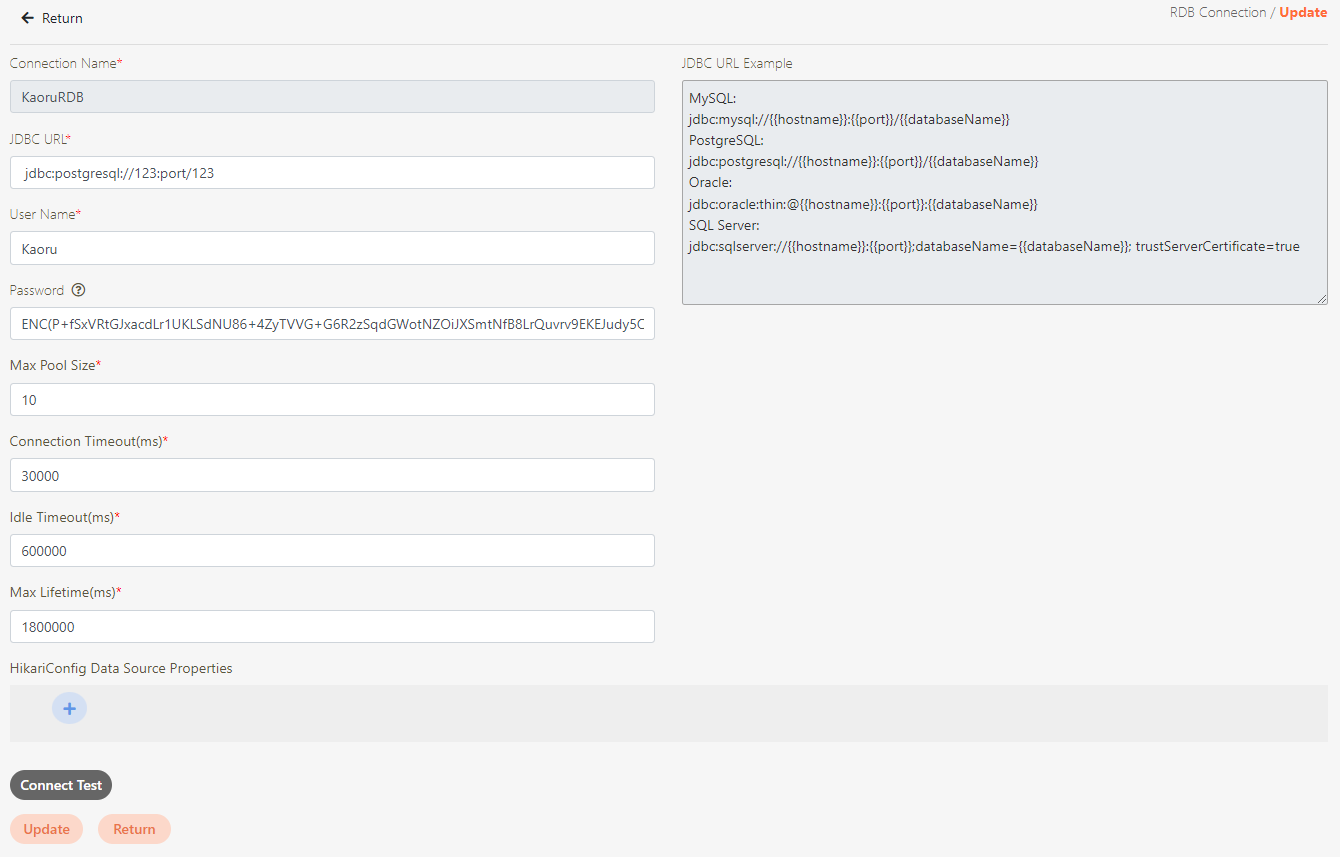This screenshot has height=857, width=1340.
Task: Click the Connection Name field KaoruRDB
Action: 332,97
